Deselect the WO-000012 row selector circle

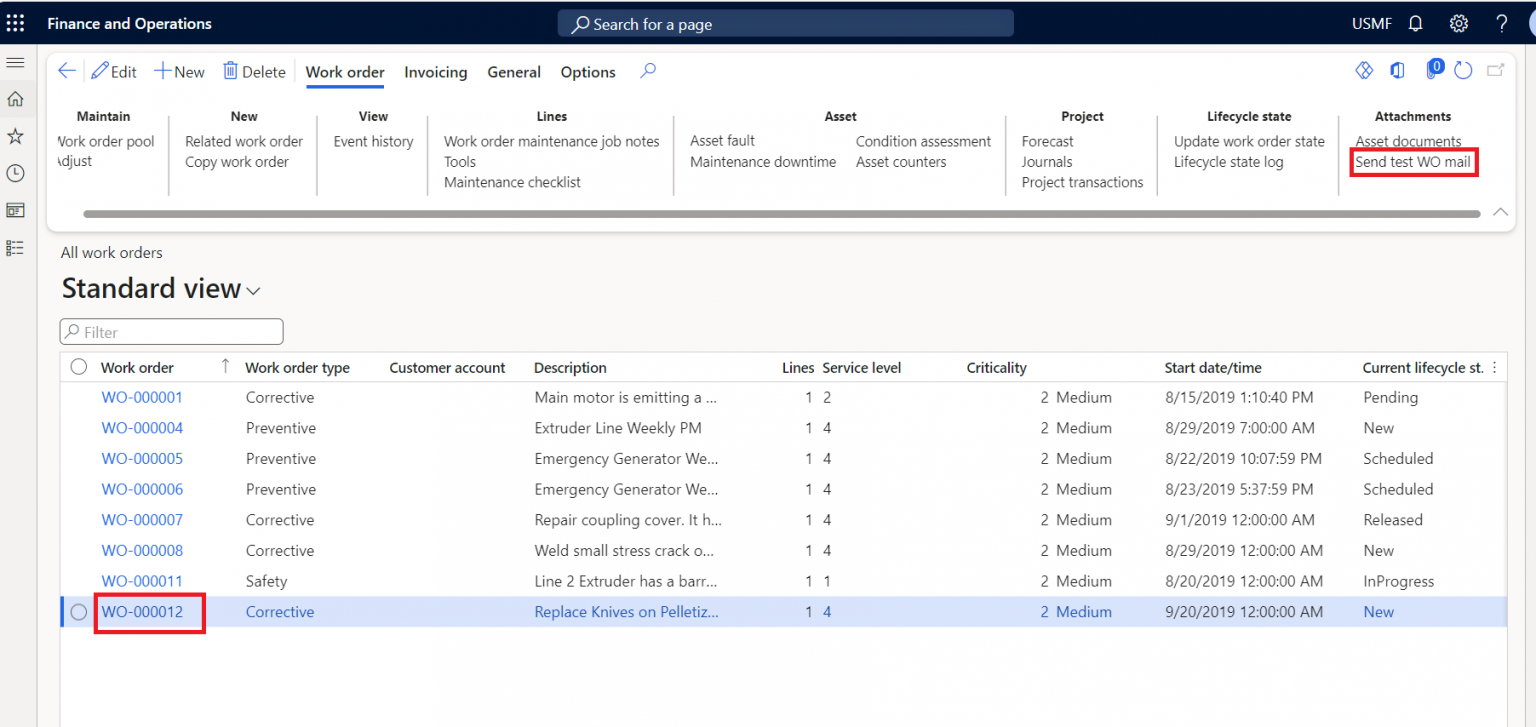coord(78,611)
